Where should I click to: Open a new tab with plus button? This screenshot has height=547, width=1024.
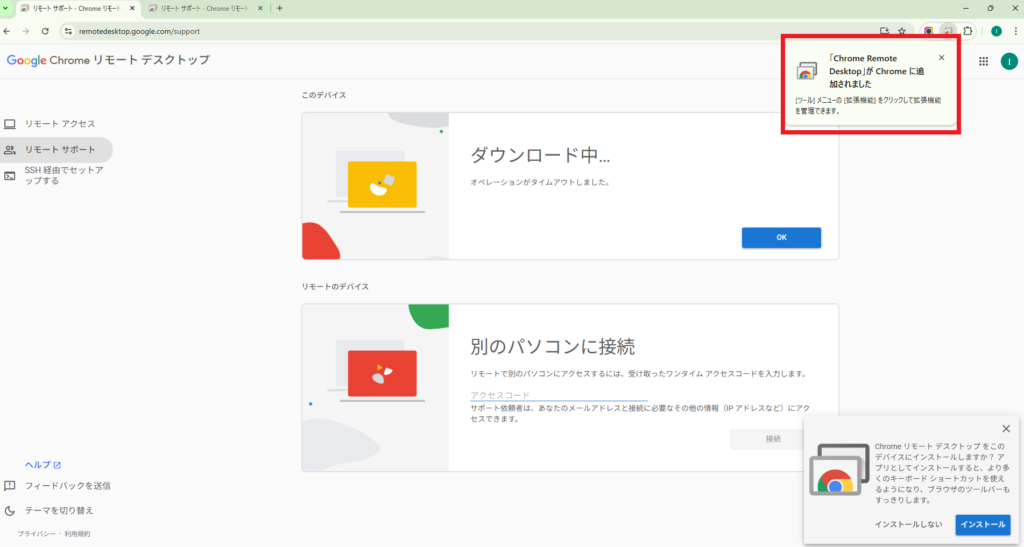click(279, 8)
